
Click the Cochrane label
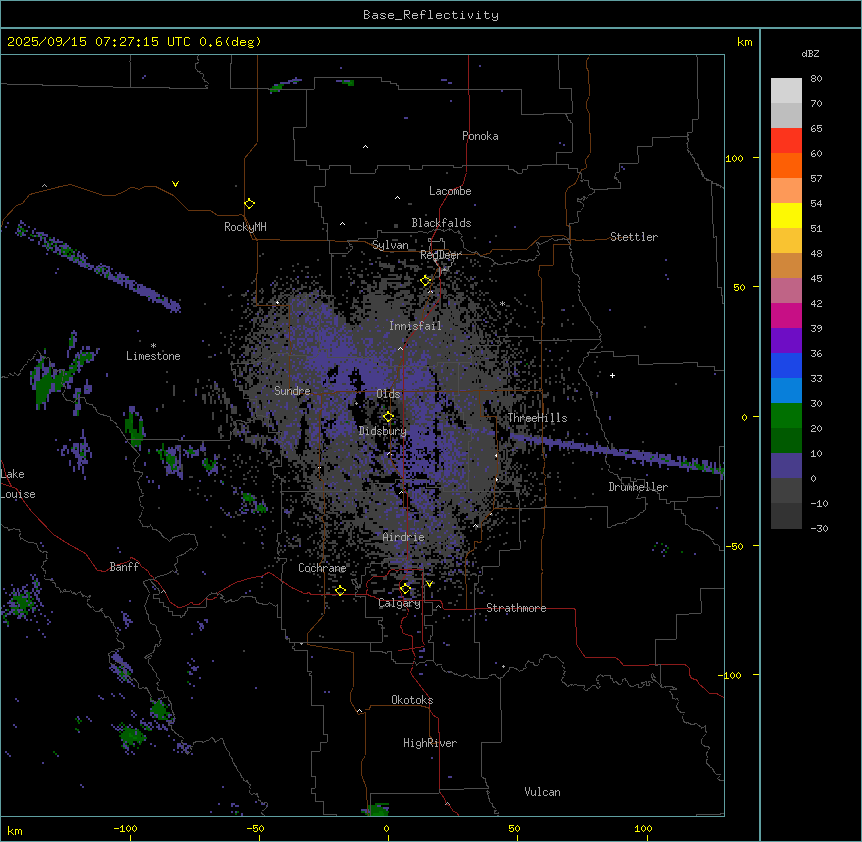click(322, 568)
